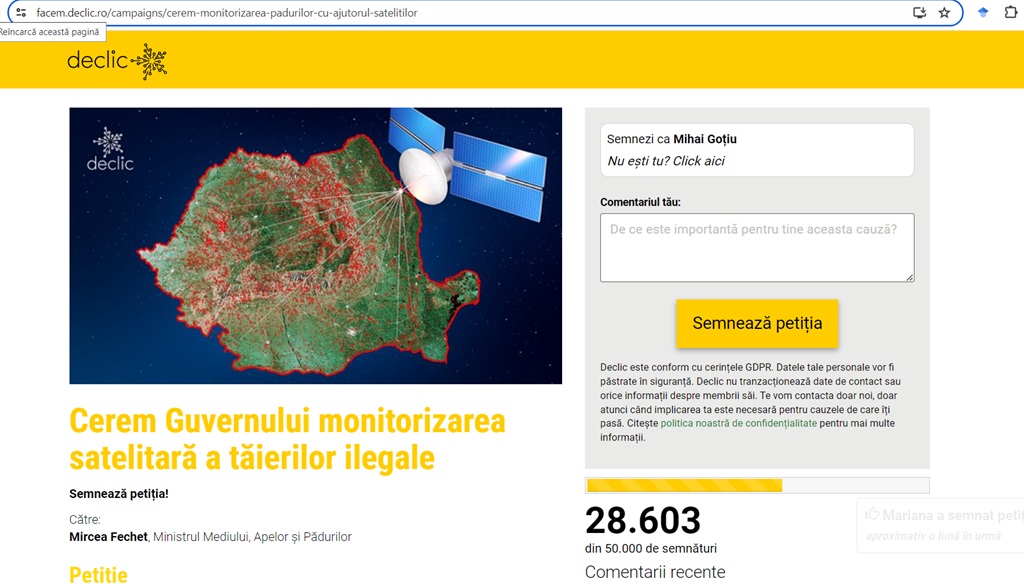Click the thumbs-up icon in signature notification

[872, 513]
